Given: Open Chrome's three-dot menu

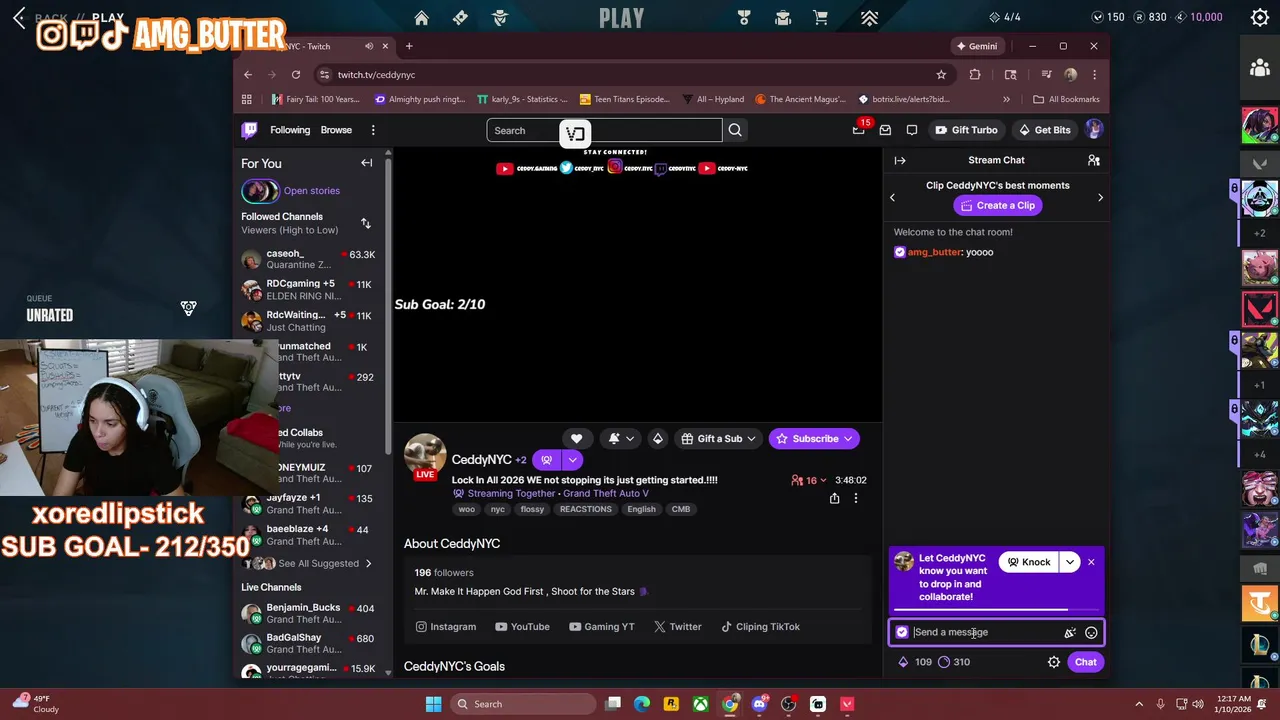Looking at the screenshot, I should click(1094, 75).
